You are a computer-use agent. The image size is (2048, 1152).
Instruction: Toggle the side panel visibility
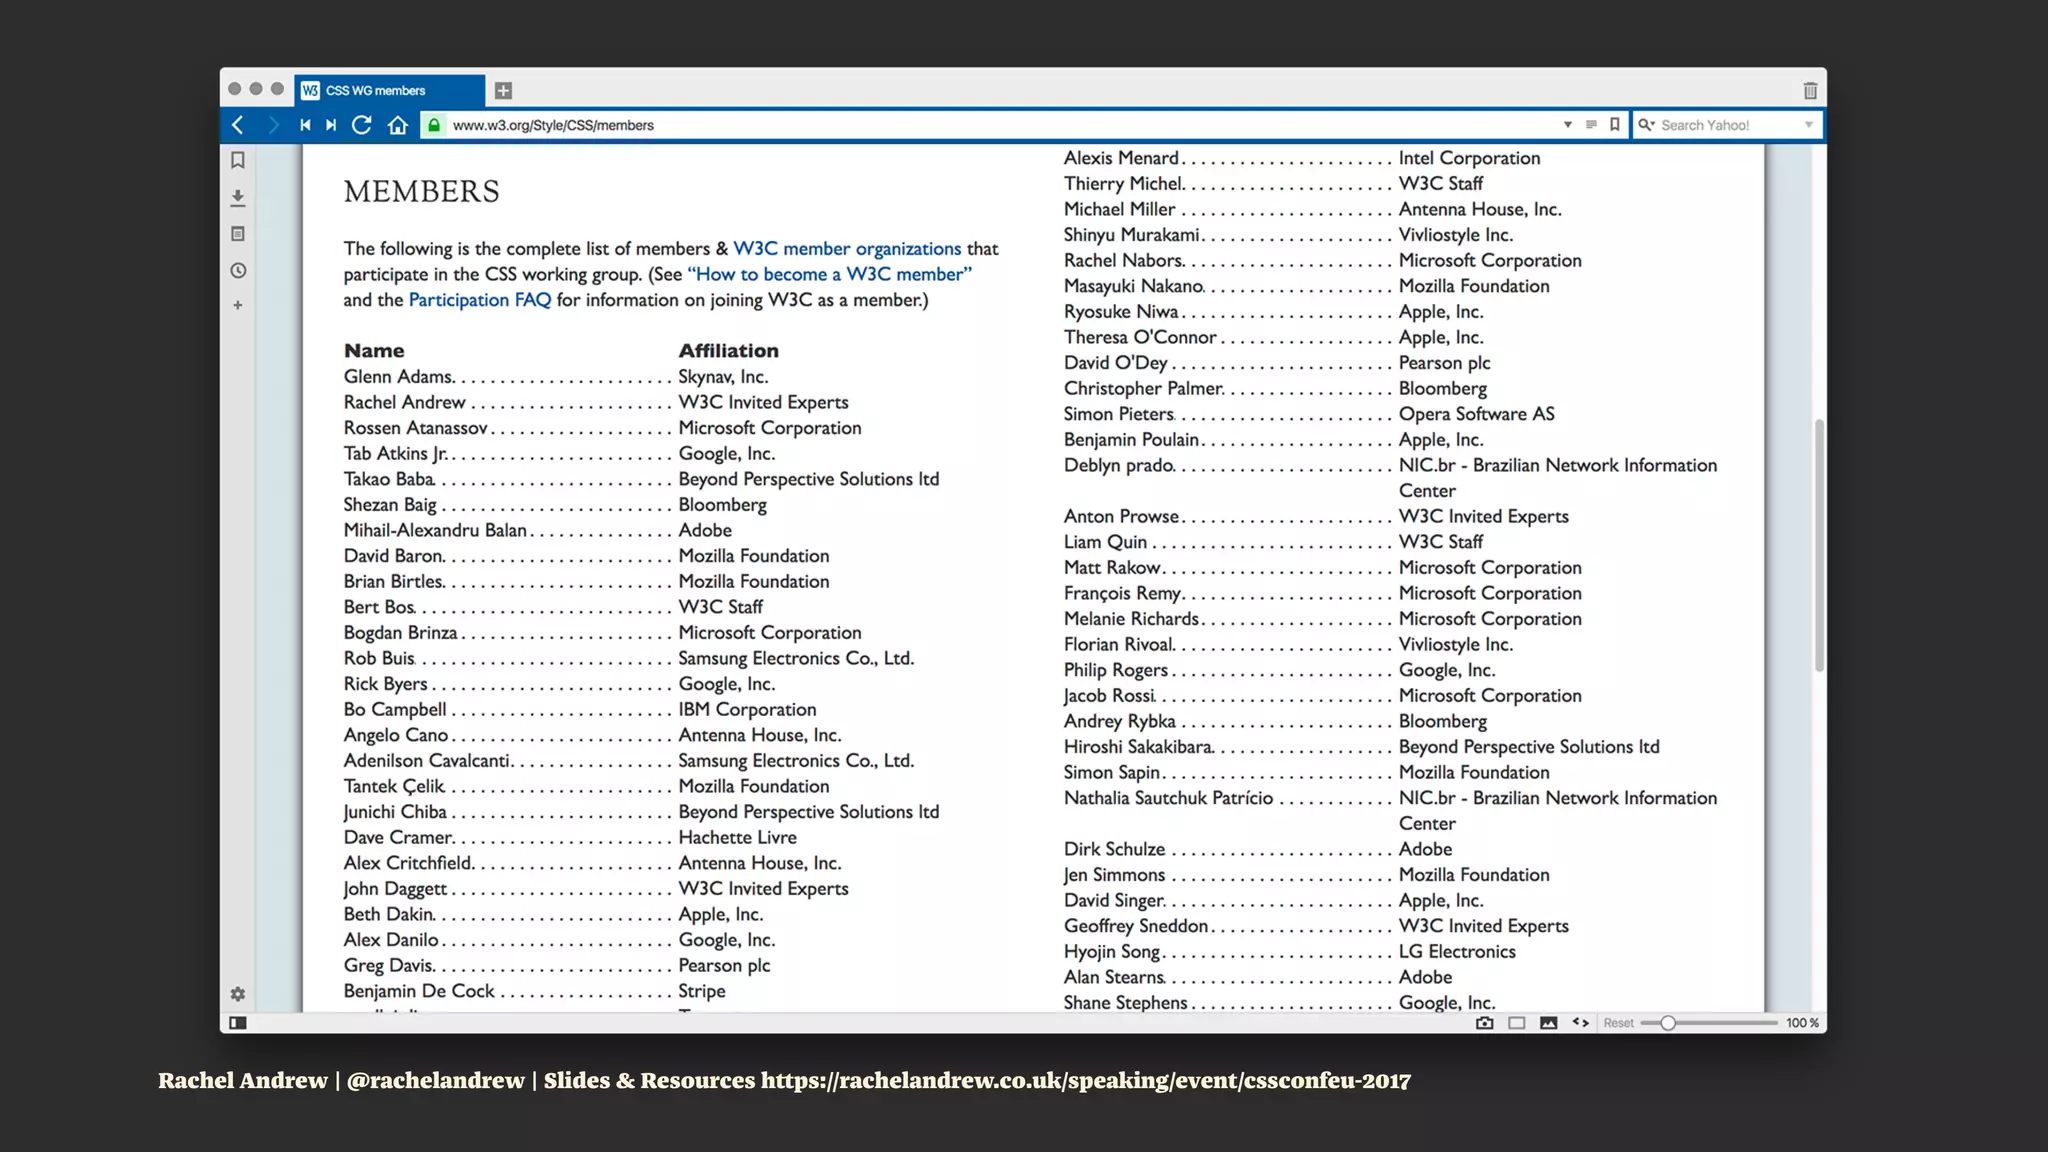[x=238, y=1023]
